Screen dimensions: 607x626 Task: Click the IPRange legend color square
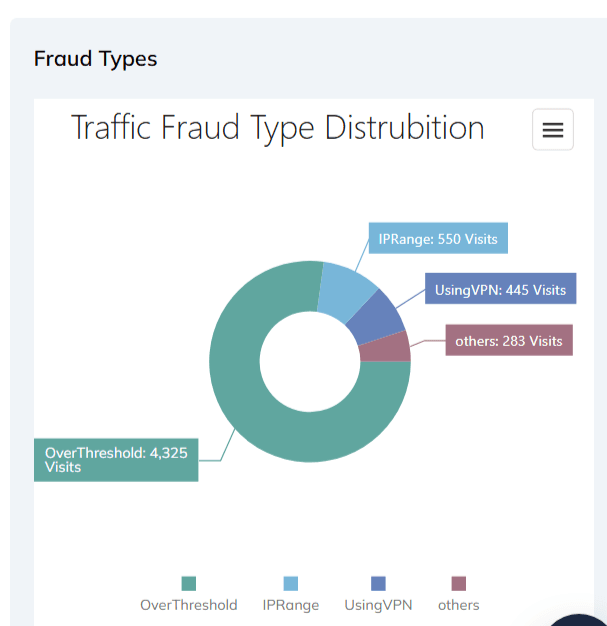[x=291, y=584]
